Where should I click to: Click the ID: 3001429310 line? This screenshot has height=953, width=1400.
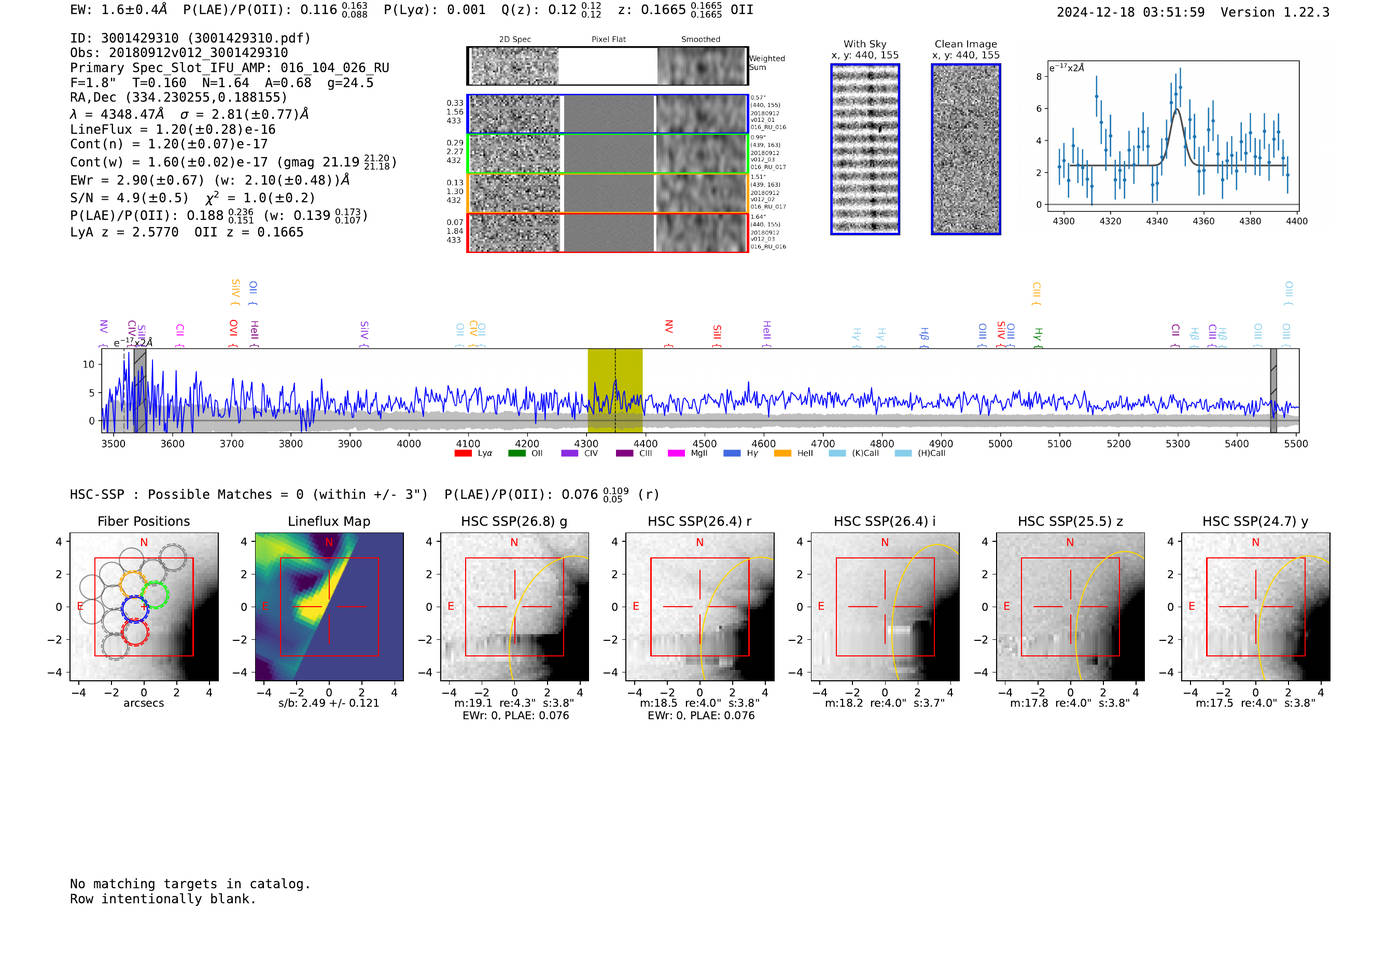190,38
